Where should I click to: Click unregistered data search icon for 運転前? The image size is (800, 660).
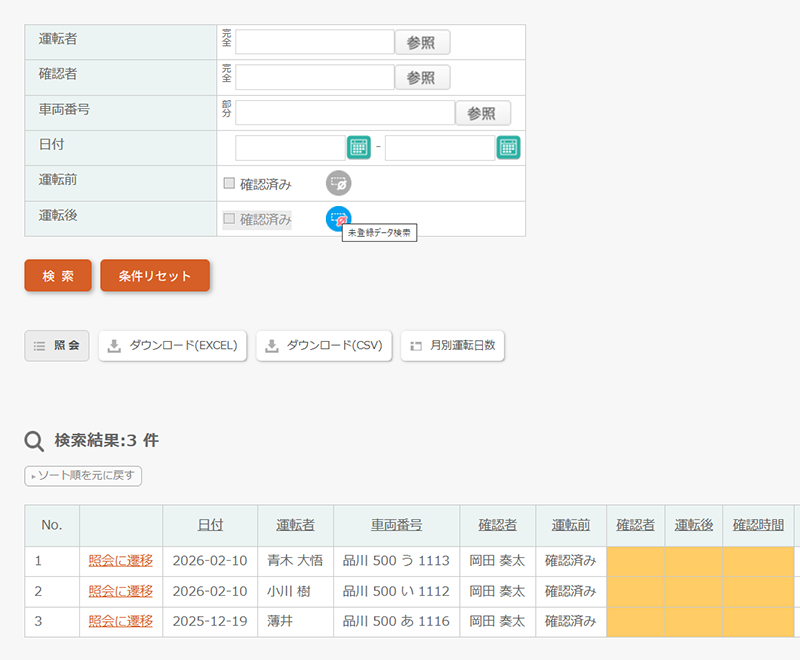coord(339,184)
